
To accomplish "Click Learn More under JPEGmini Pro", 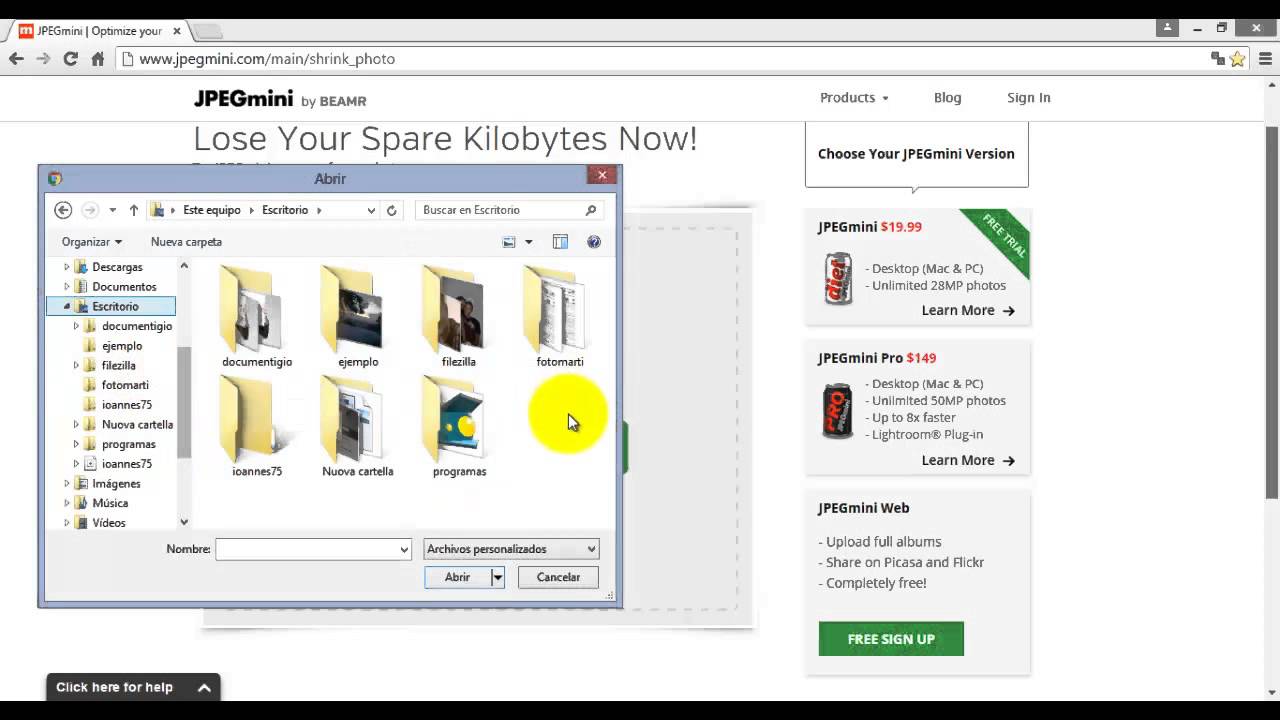I will click(968, 460).
